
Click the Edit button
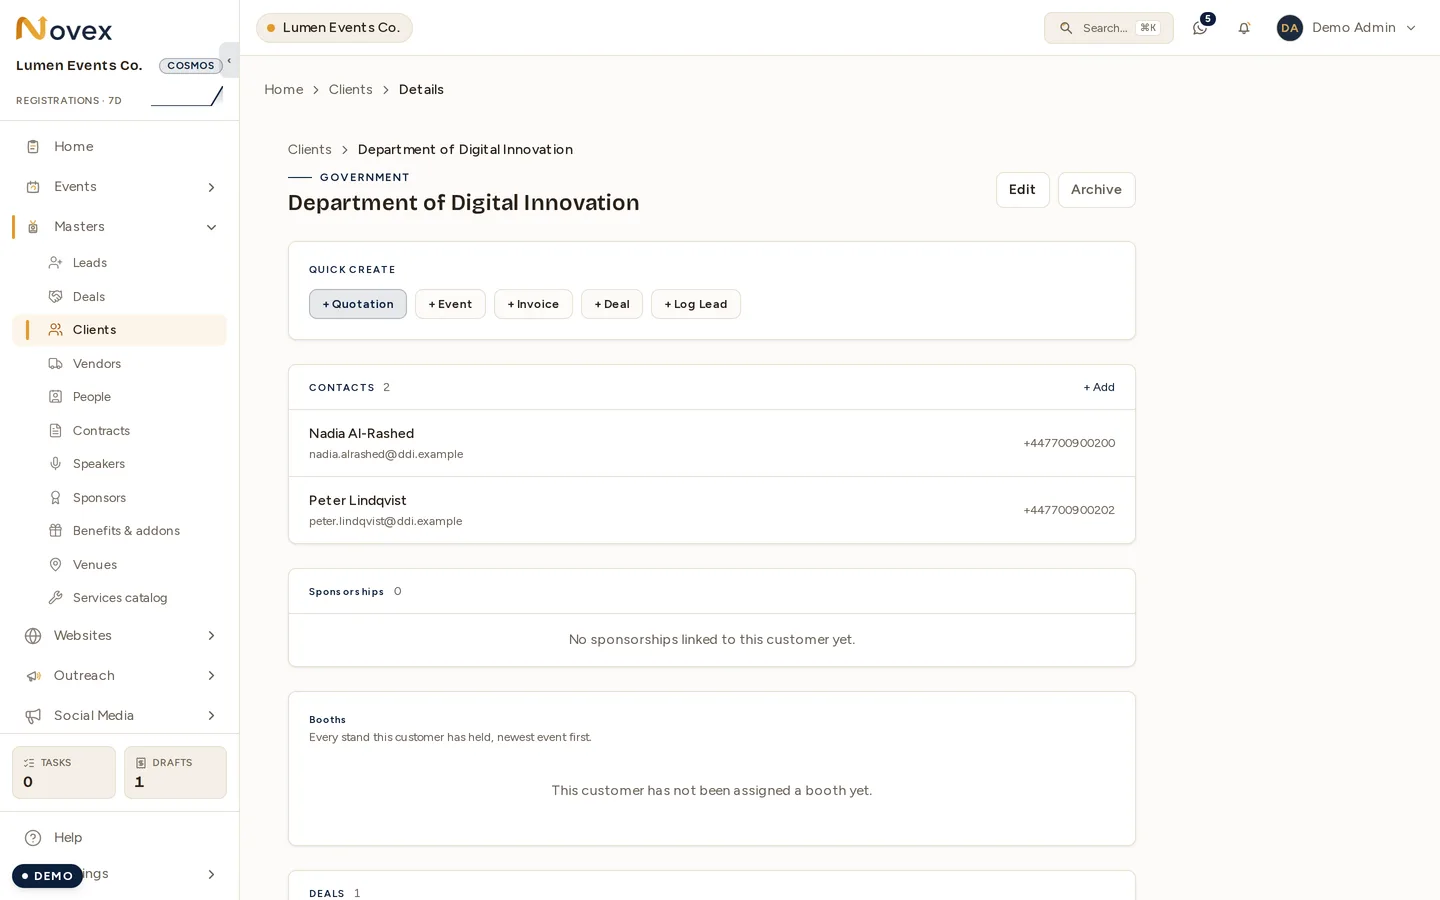click(x=1022, y=190)
